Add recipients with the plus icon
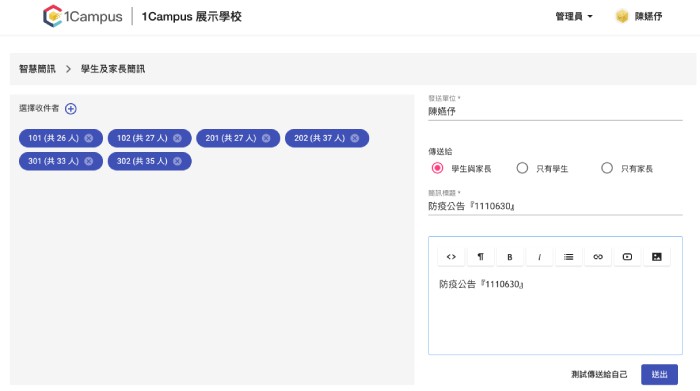Screen dimensions: 700x391 tap(71, 108)
